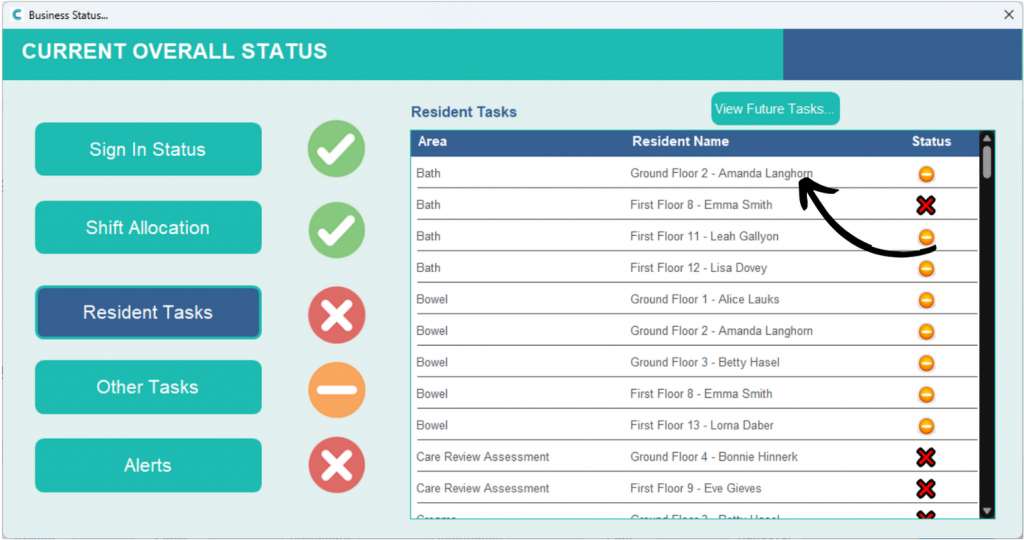
Task: Open the Alerts section
Action: click(148, 465)
